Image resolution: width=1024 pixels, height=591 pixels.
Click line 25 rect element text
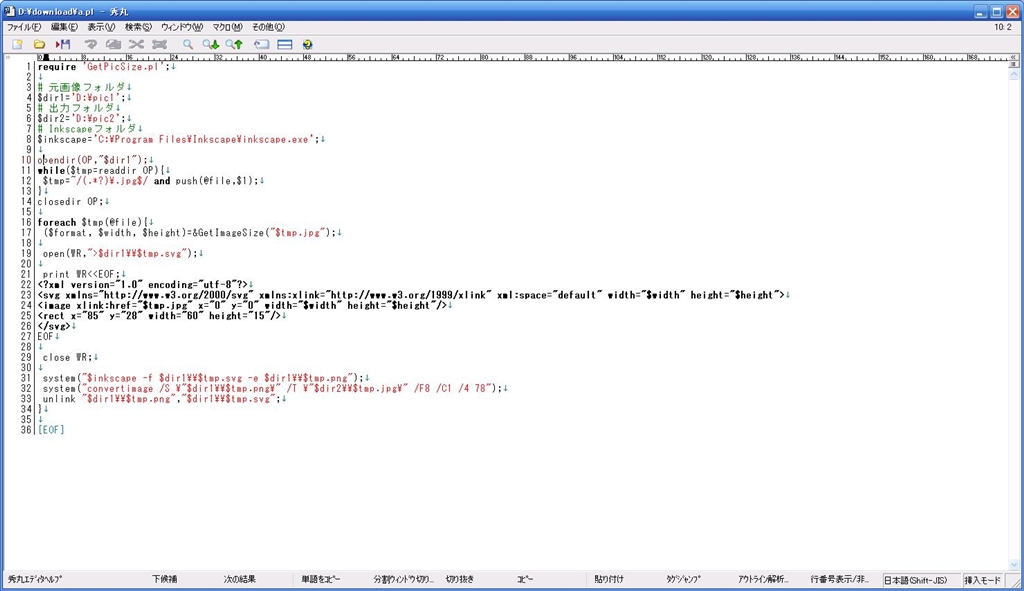click(x=159, y=316)
